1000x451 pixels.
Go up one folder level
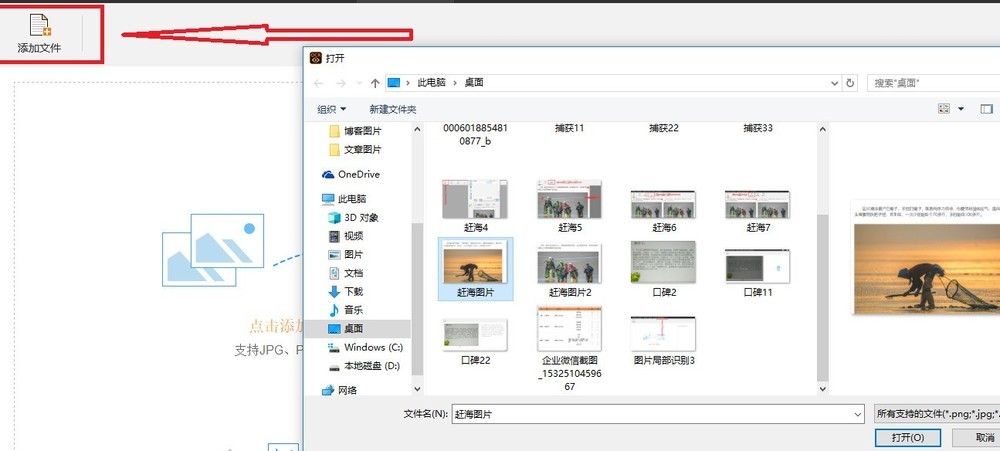tap(375, 83)
